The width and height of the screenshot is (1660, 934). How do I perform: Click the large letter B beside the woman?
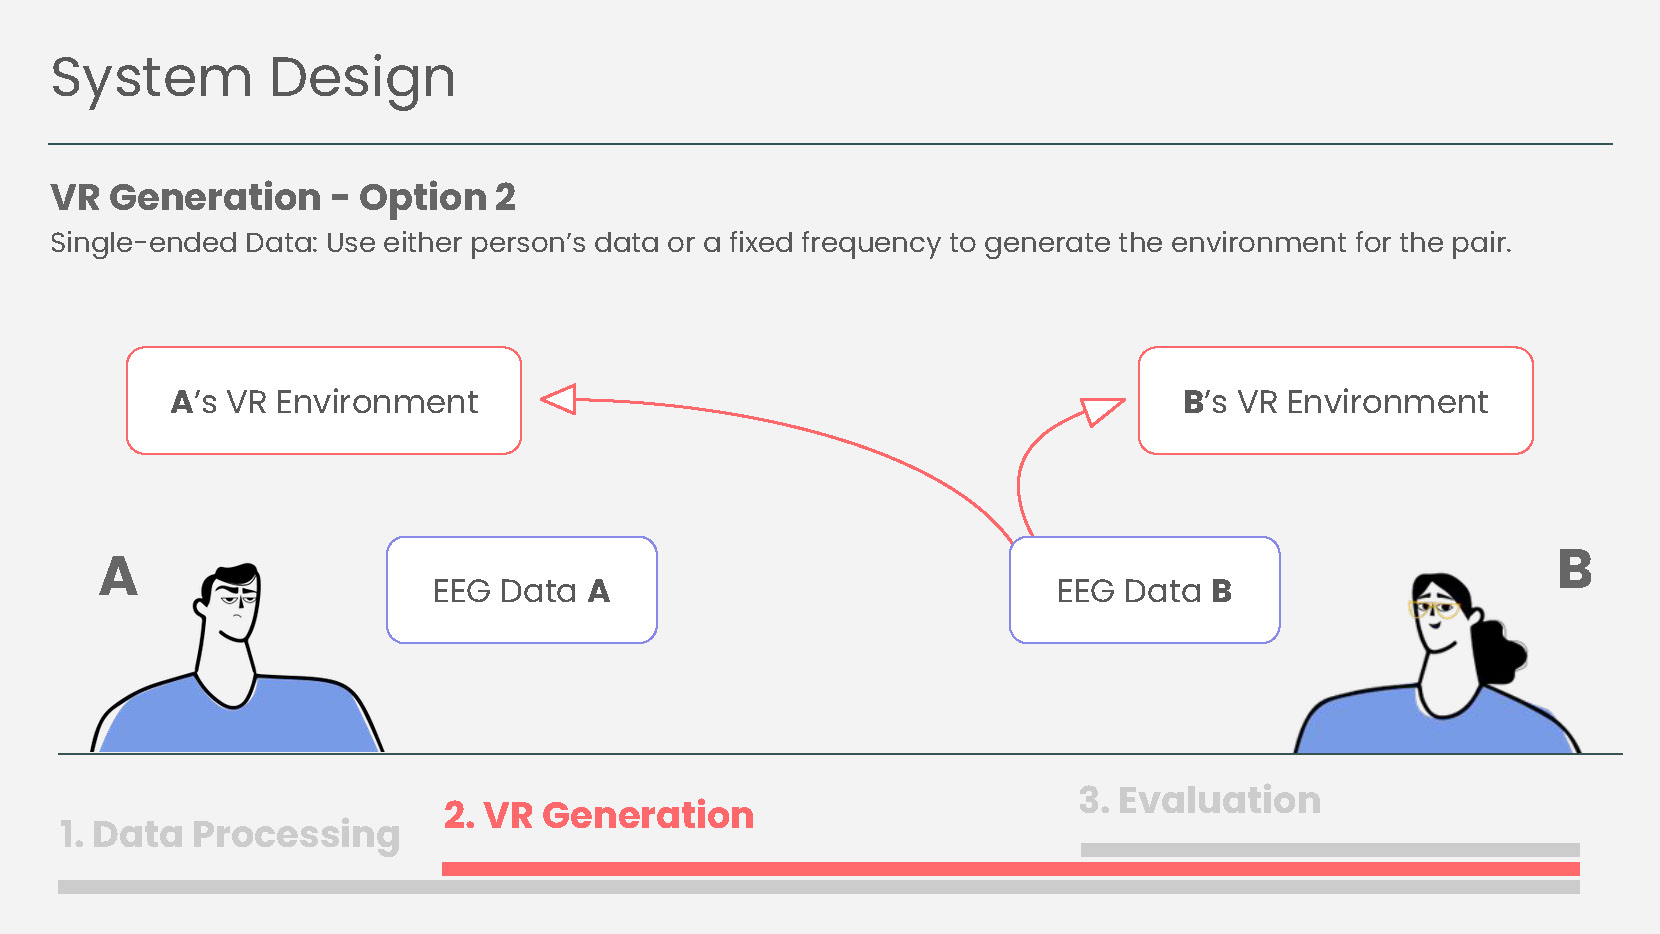(1574, 570)
